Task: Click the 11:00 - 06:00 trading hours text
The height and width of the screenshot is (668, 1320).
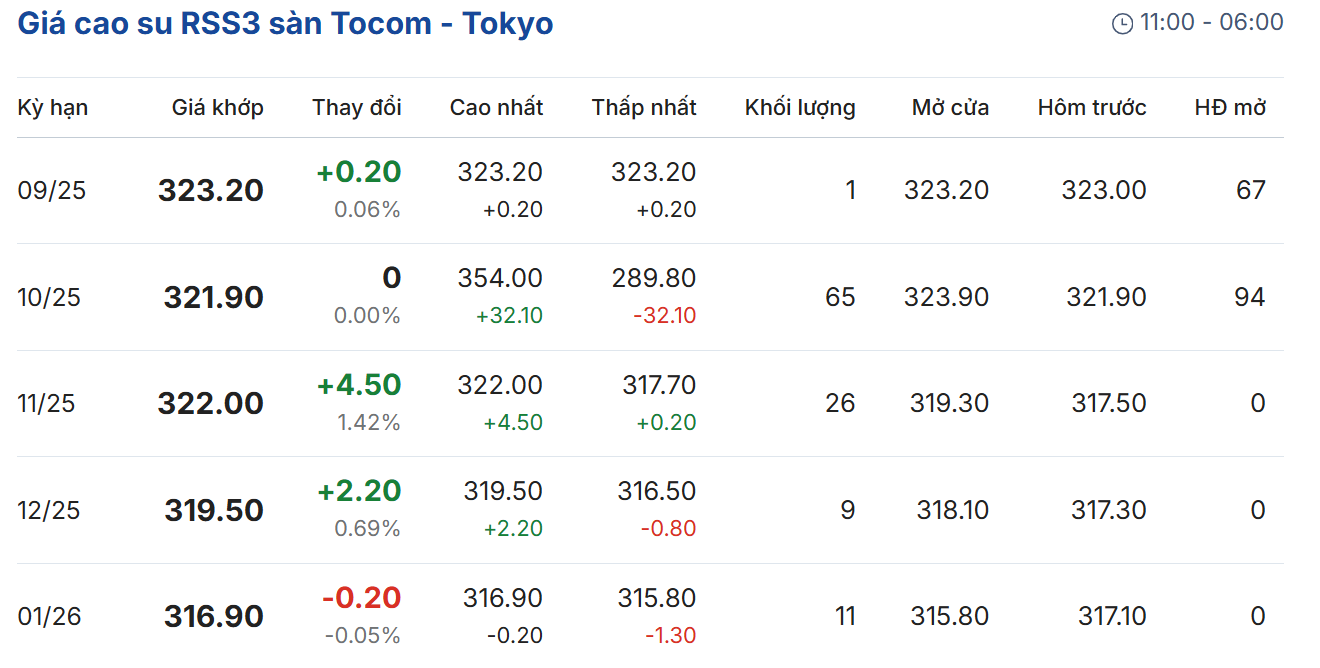Action: [x=1211, y=22]
